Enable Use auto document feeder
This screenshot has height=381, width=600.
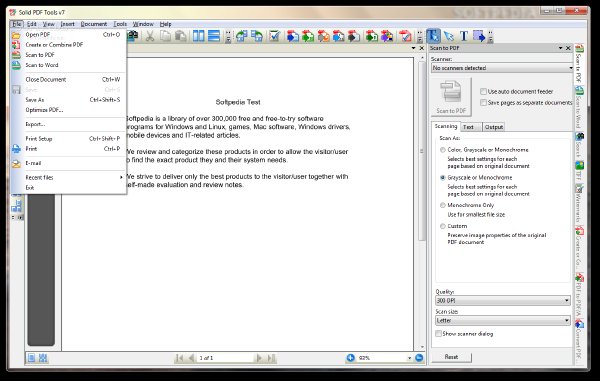coord(483,91)
